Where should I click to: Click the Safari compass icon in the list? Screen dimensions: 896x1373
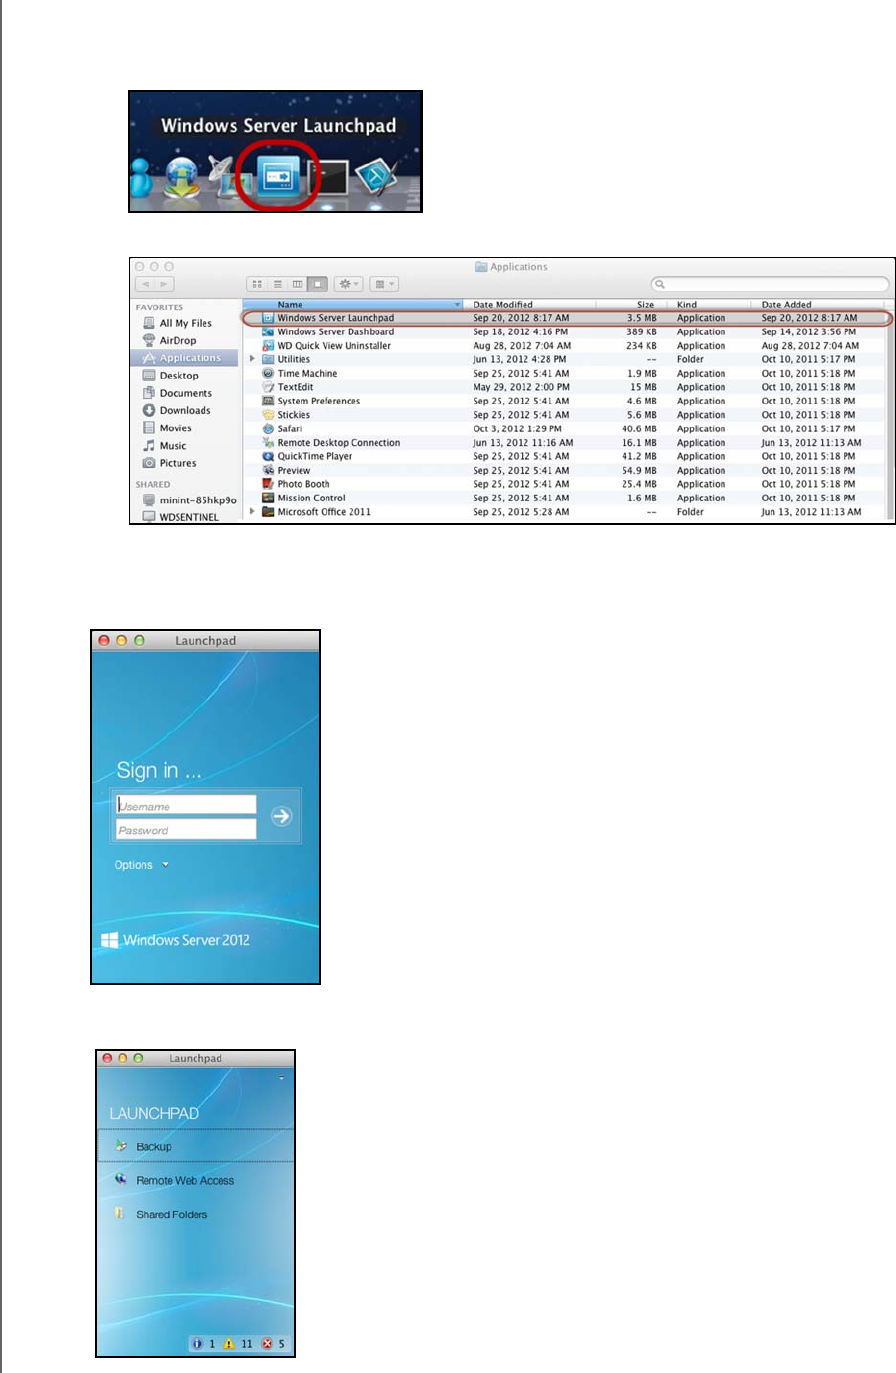[x=268, y=429]
